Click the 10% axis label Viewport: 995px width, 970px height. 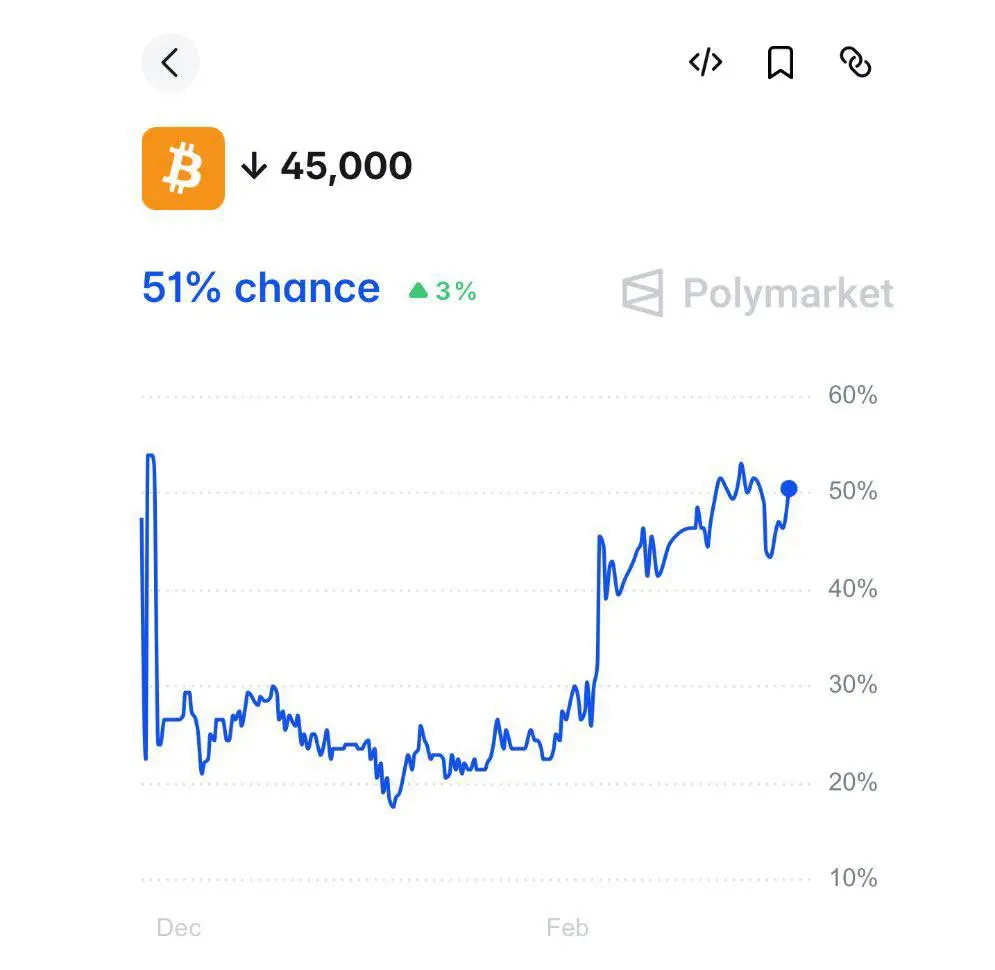[x=853, y=878]
